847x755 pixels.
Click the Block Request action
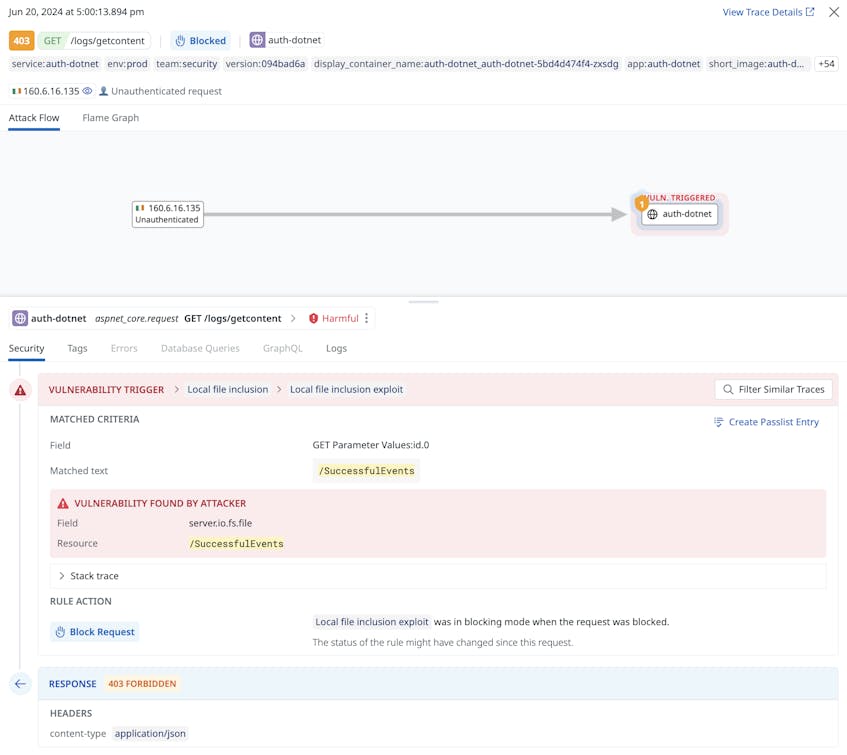pyautogui.click(x=95, y=631)
